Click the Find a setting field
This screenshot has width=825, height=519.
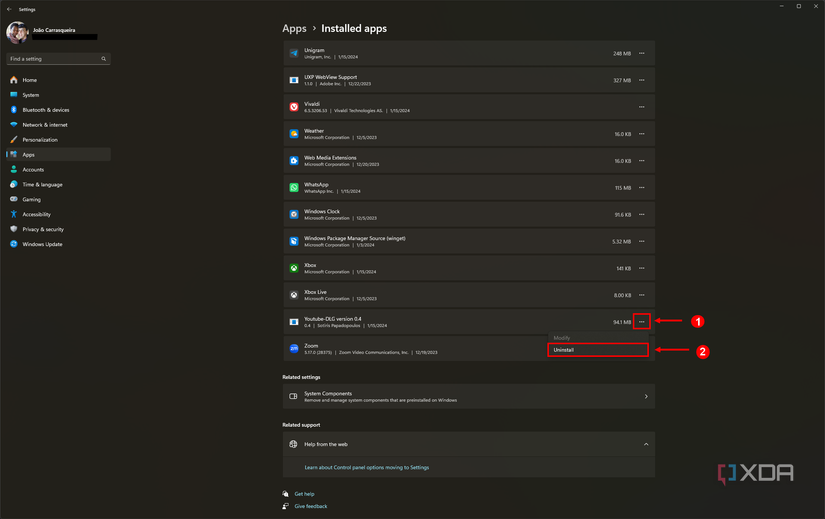click(58, 59)
